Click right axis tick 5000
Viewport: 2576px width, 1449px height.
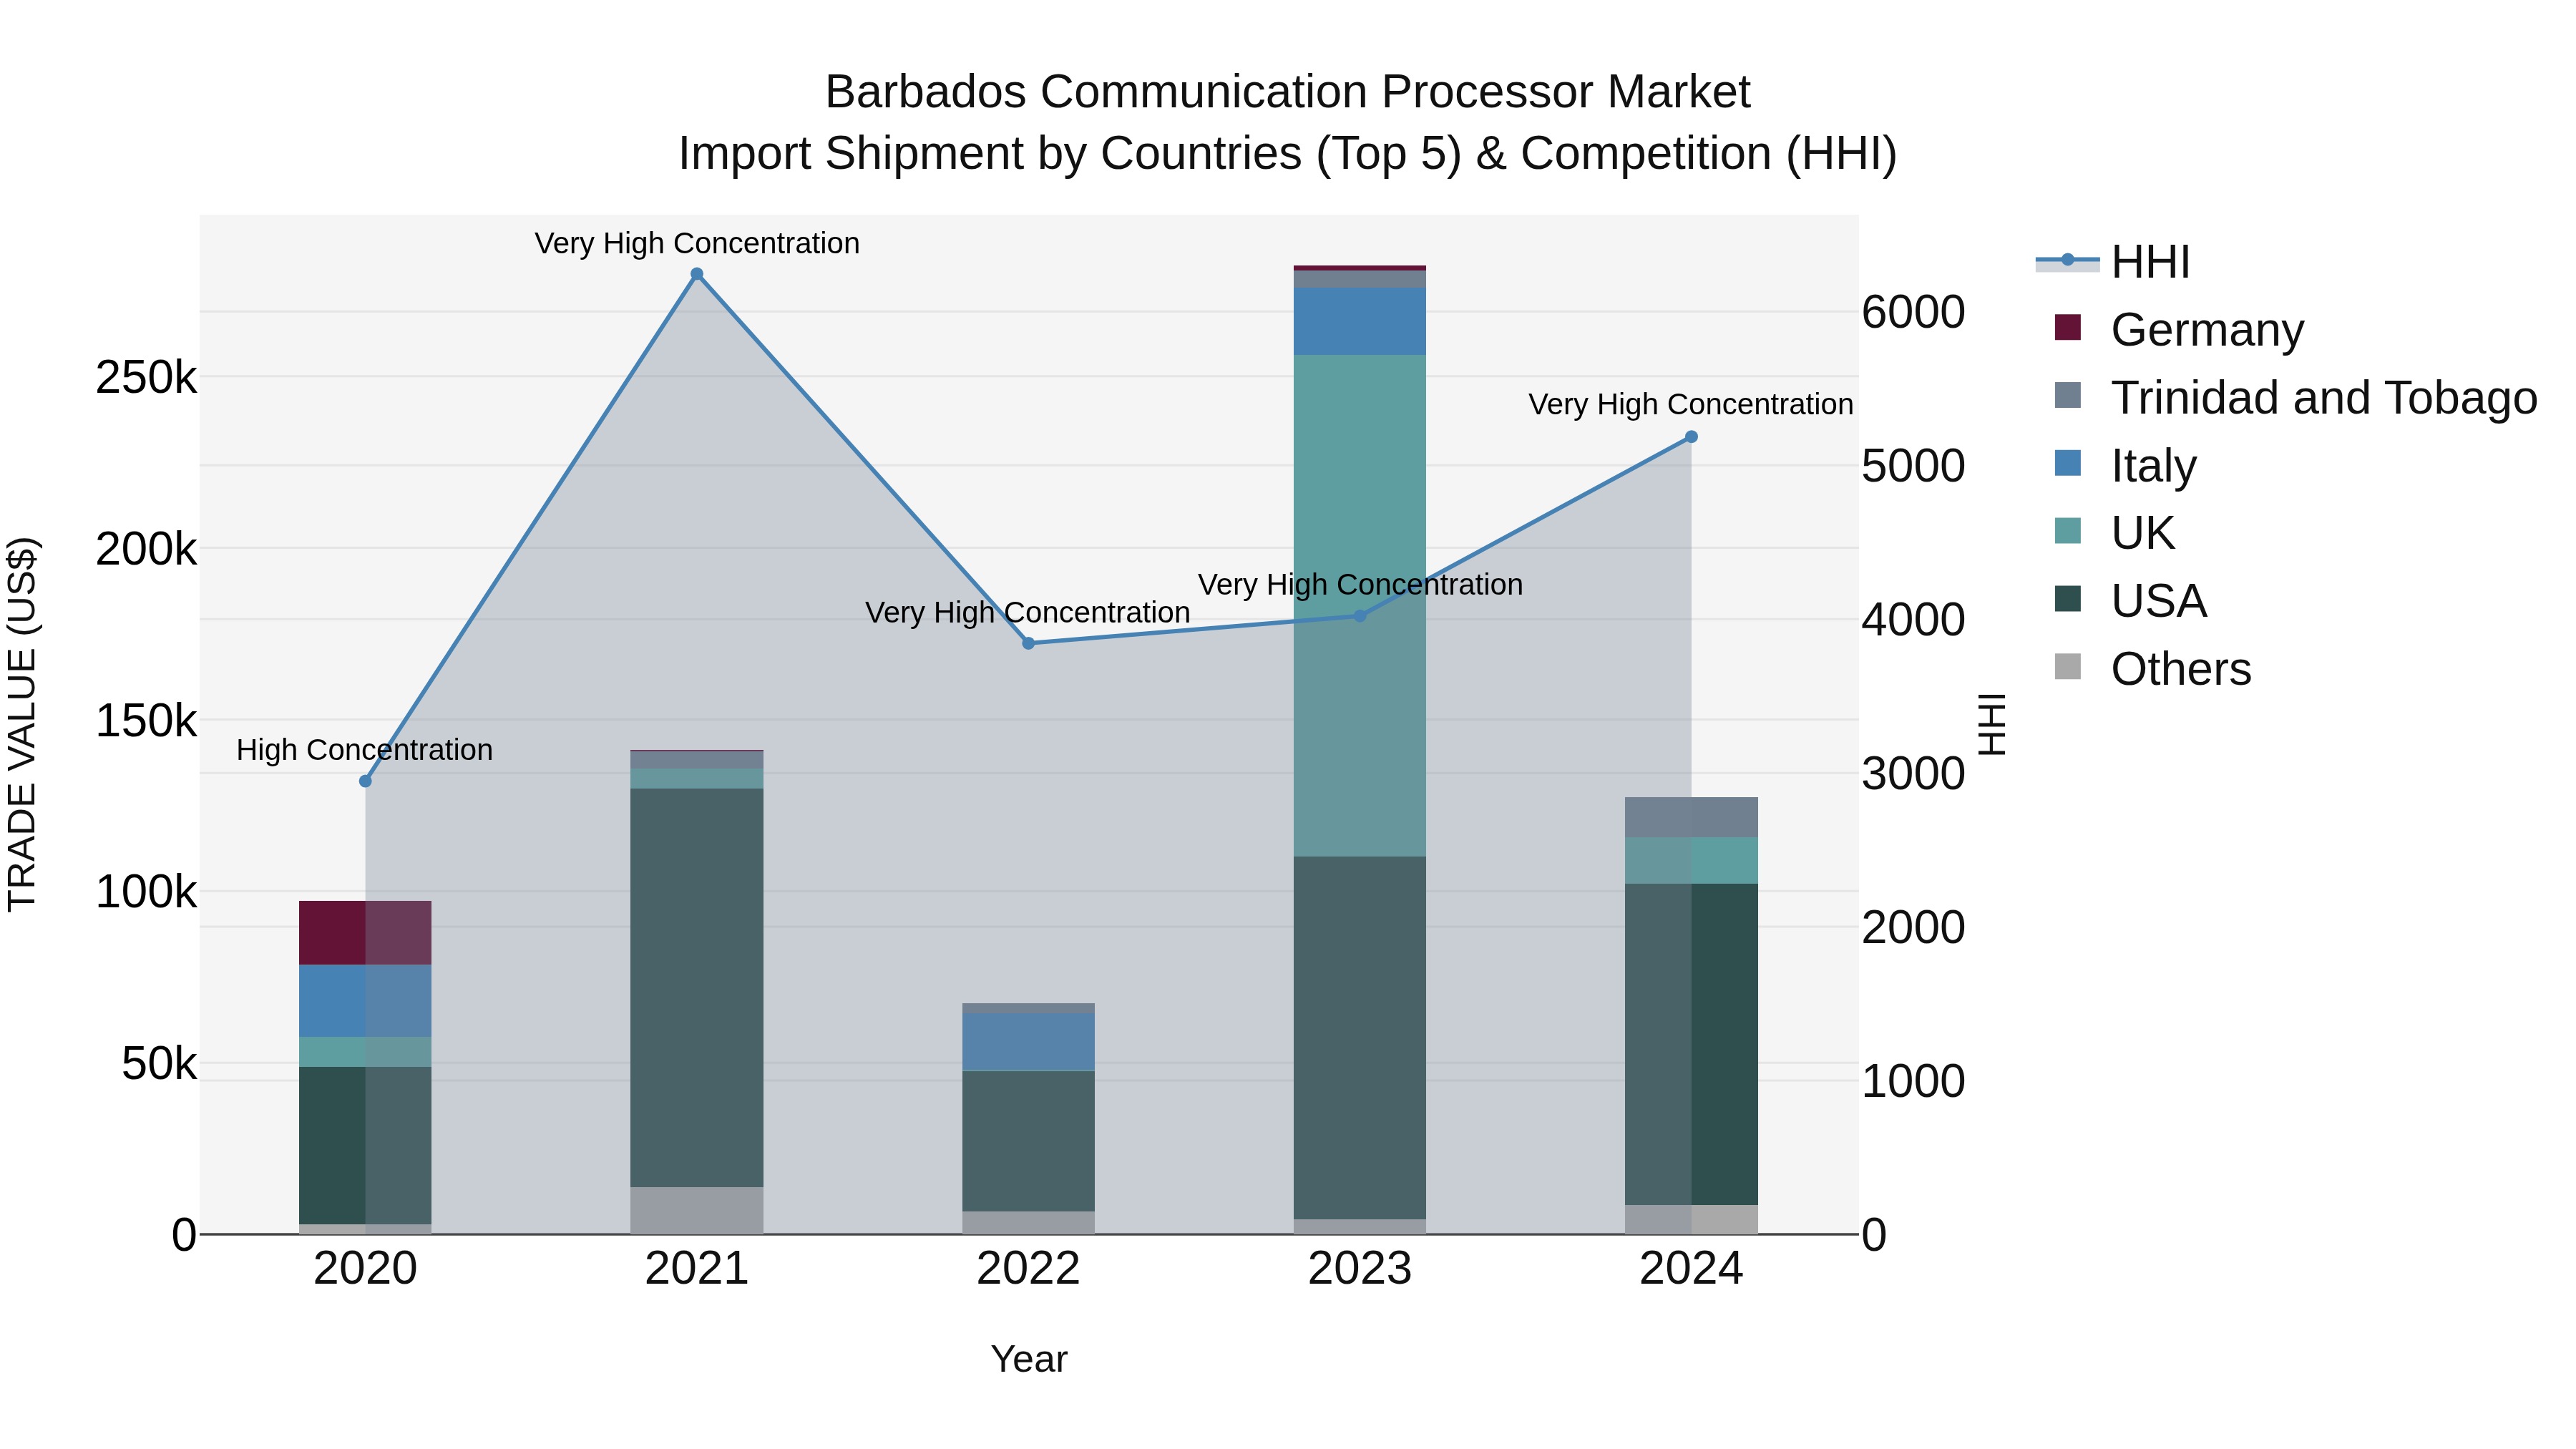coord(1913,466)
